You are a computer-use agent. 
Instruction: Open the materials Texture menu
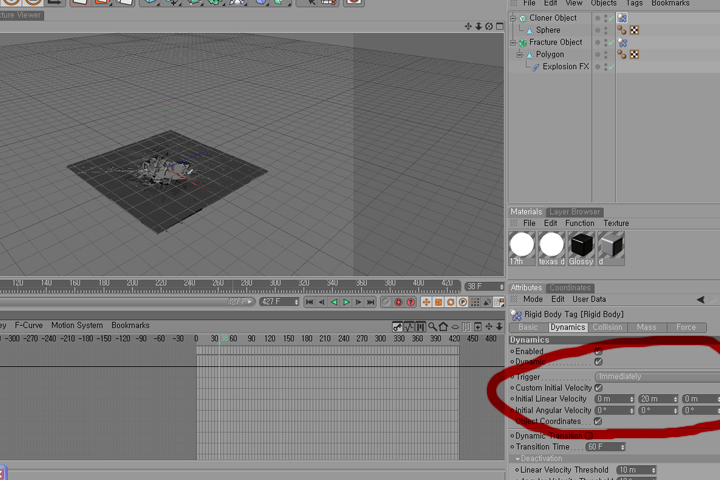click(x=616, y=223)
